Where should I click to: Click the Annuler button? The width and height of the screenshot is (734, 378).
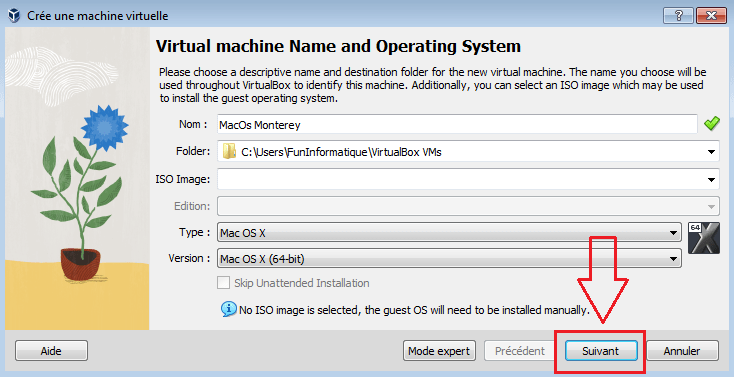tap(682, 351)
